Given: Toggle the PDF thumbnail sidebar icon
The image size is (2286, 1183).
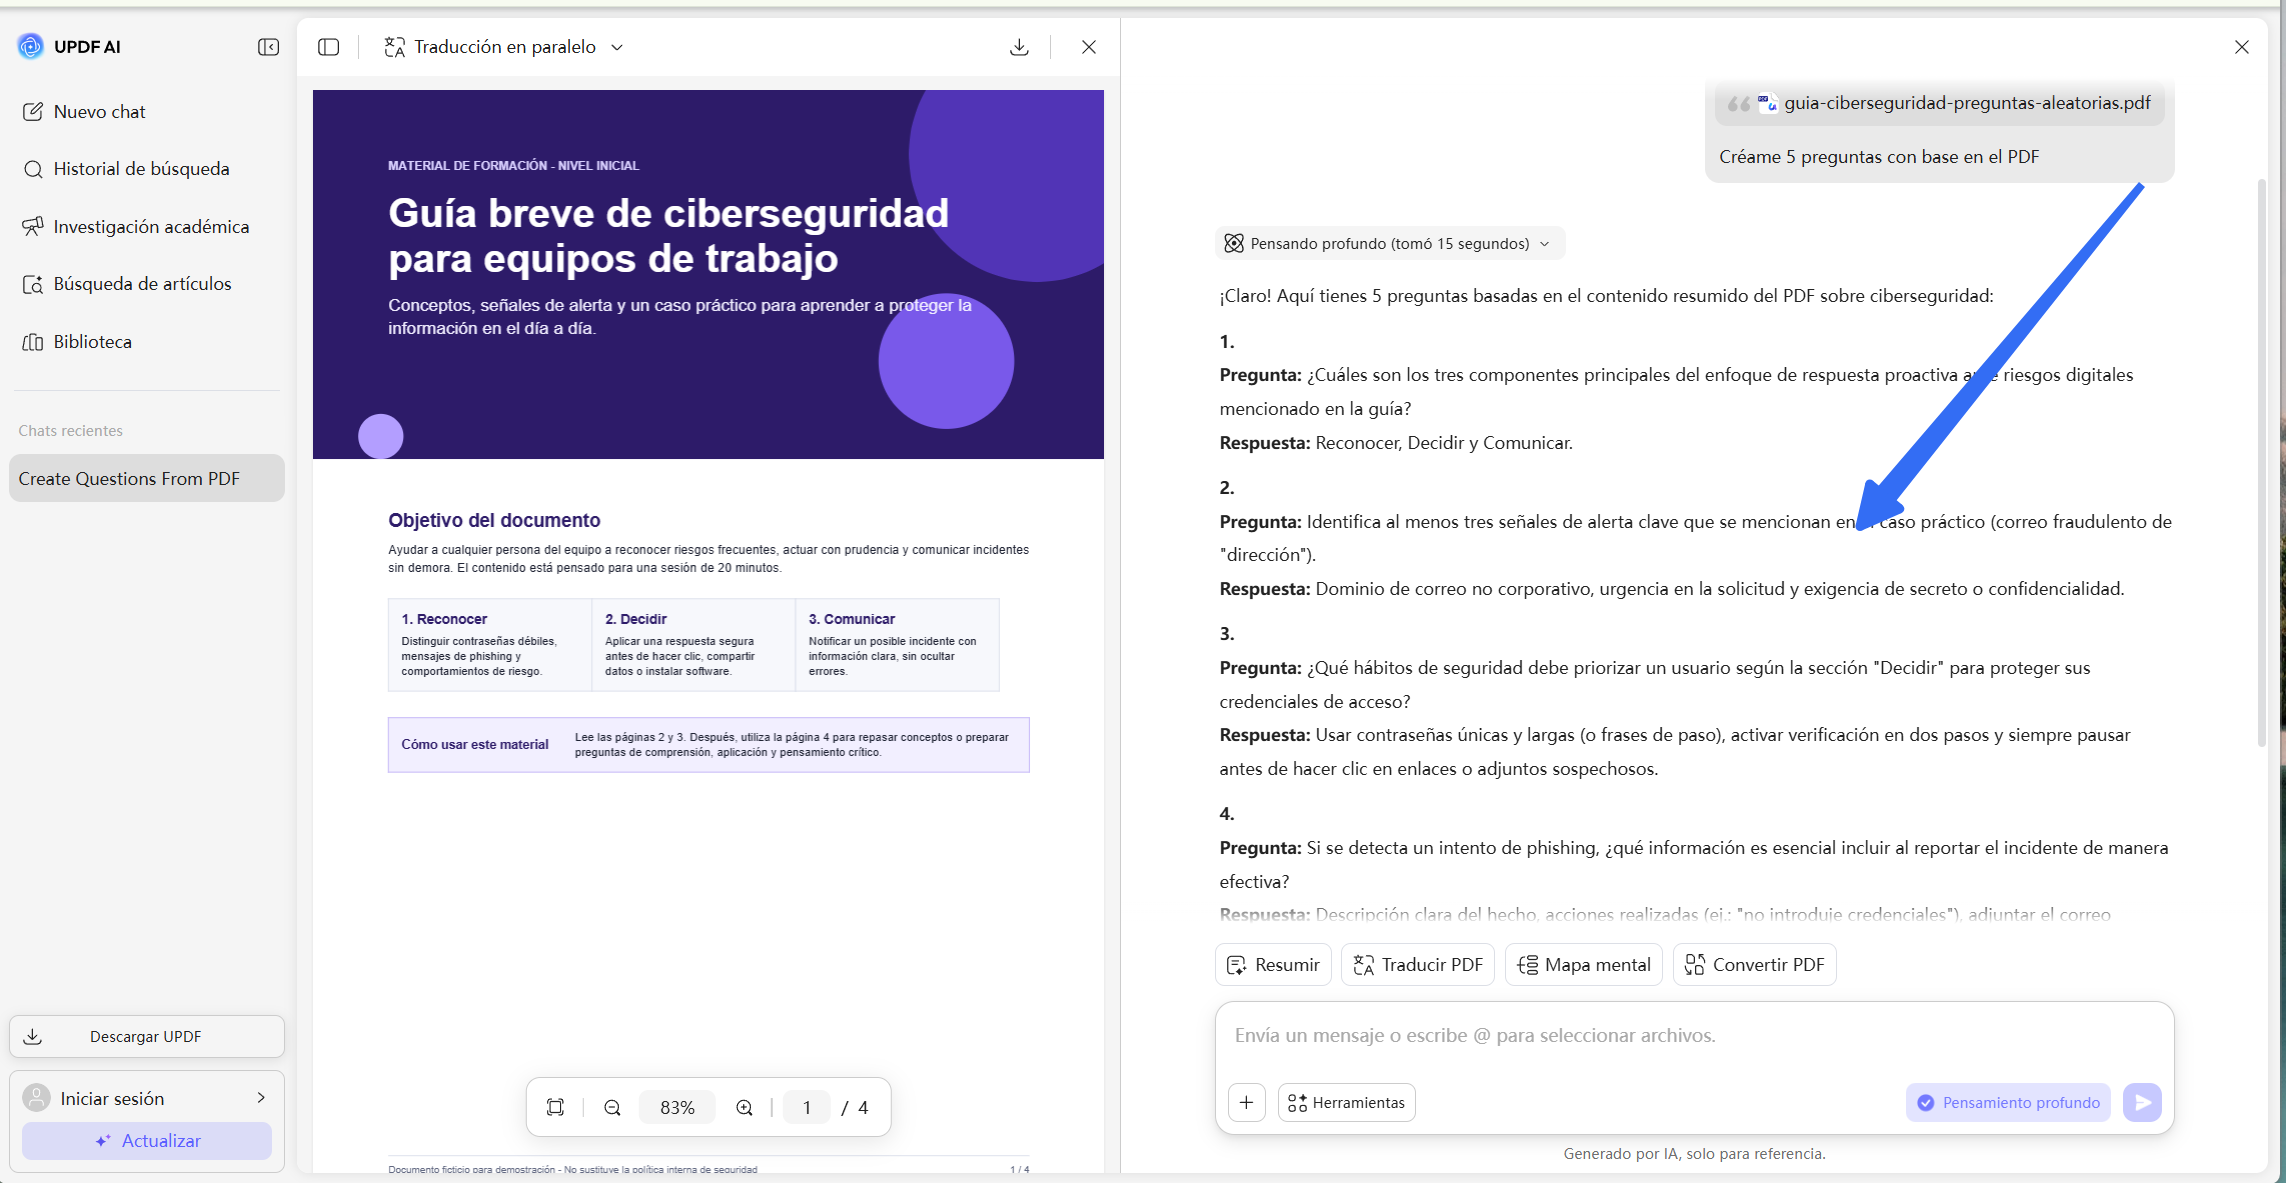Looking at the screenshot, I should pyautogui.click(x=329, y=47).
